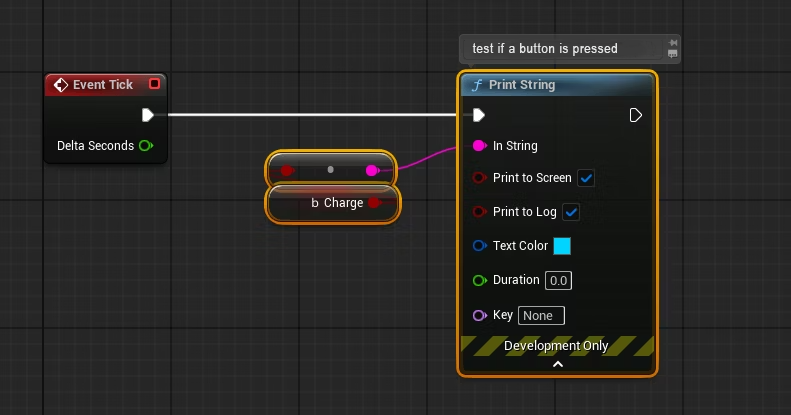Click the conversion node magenta output pin
Viewport: 791px width, 415px height.
point(372,170)
